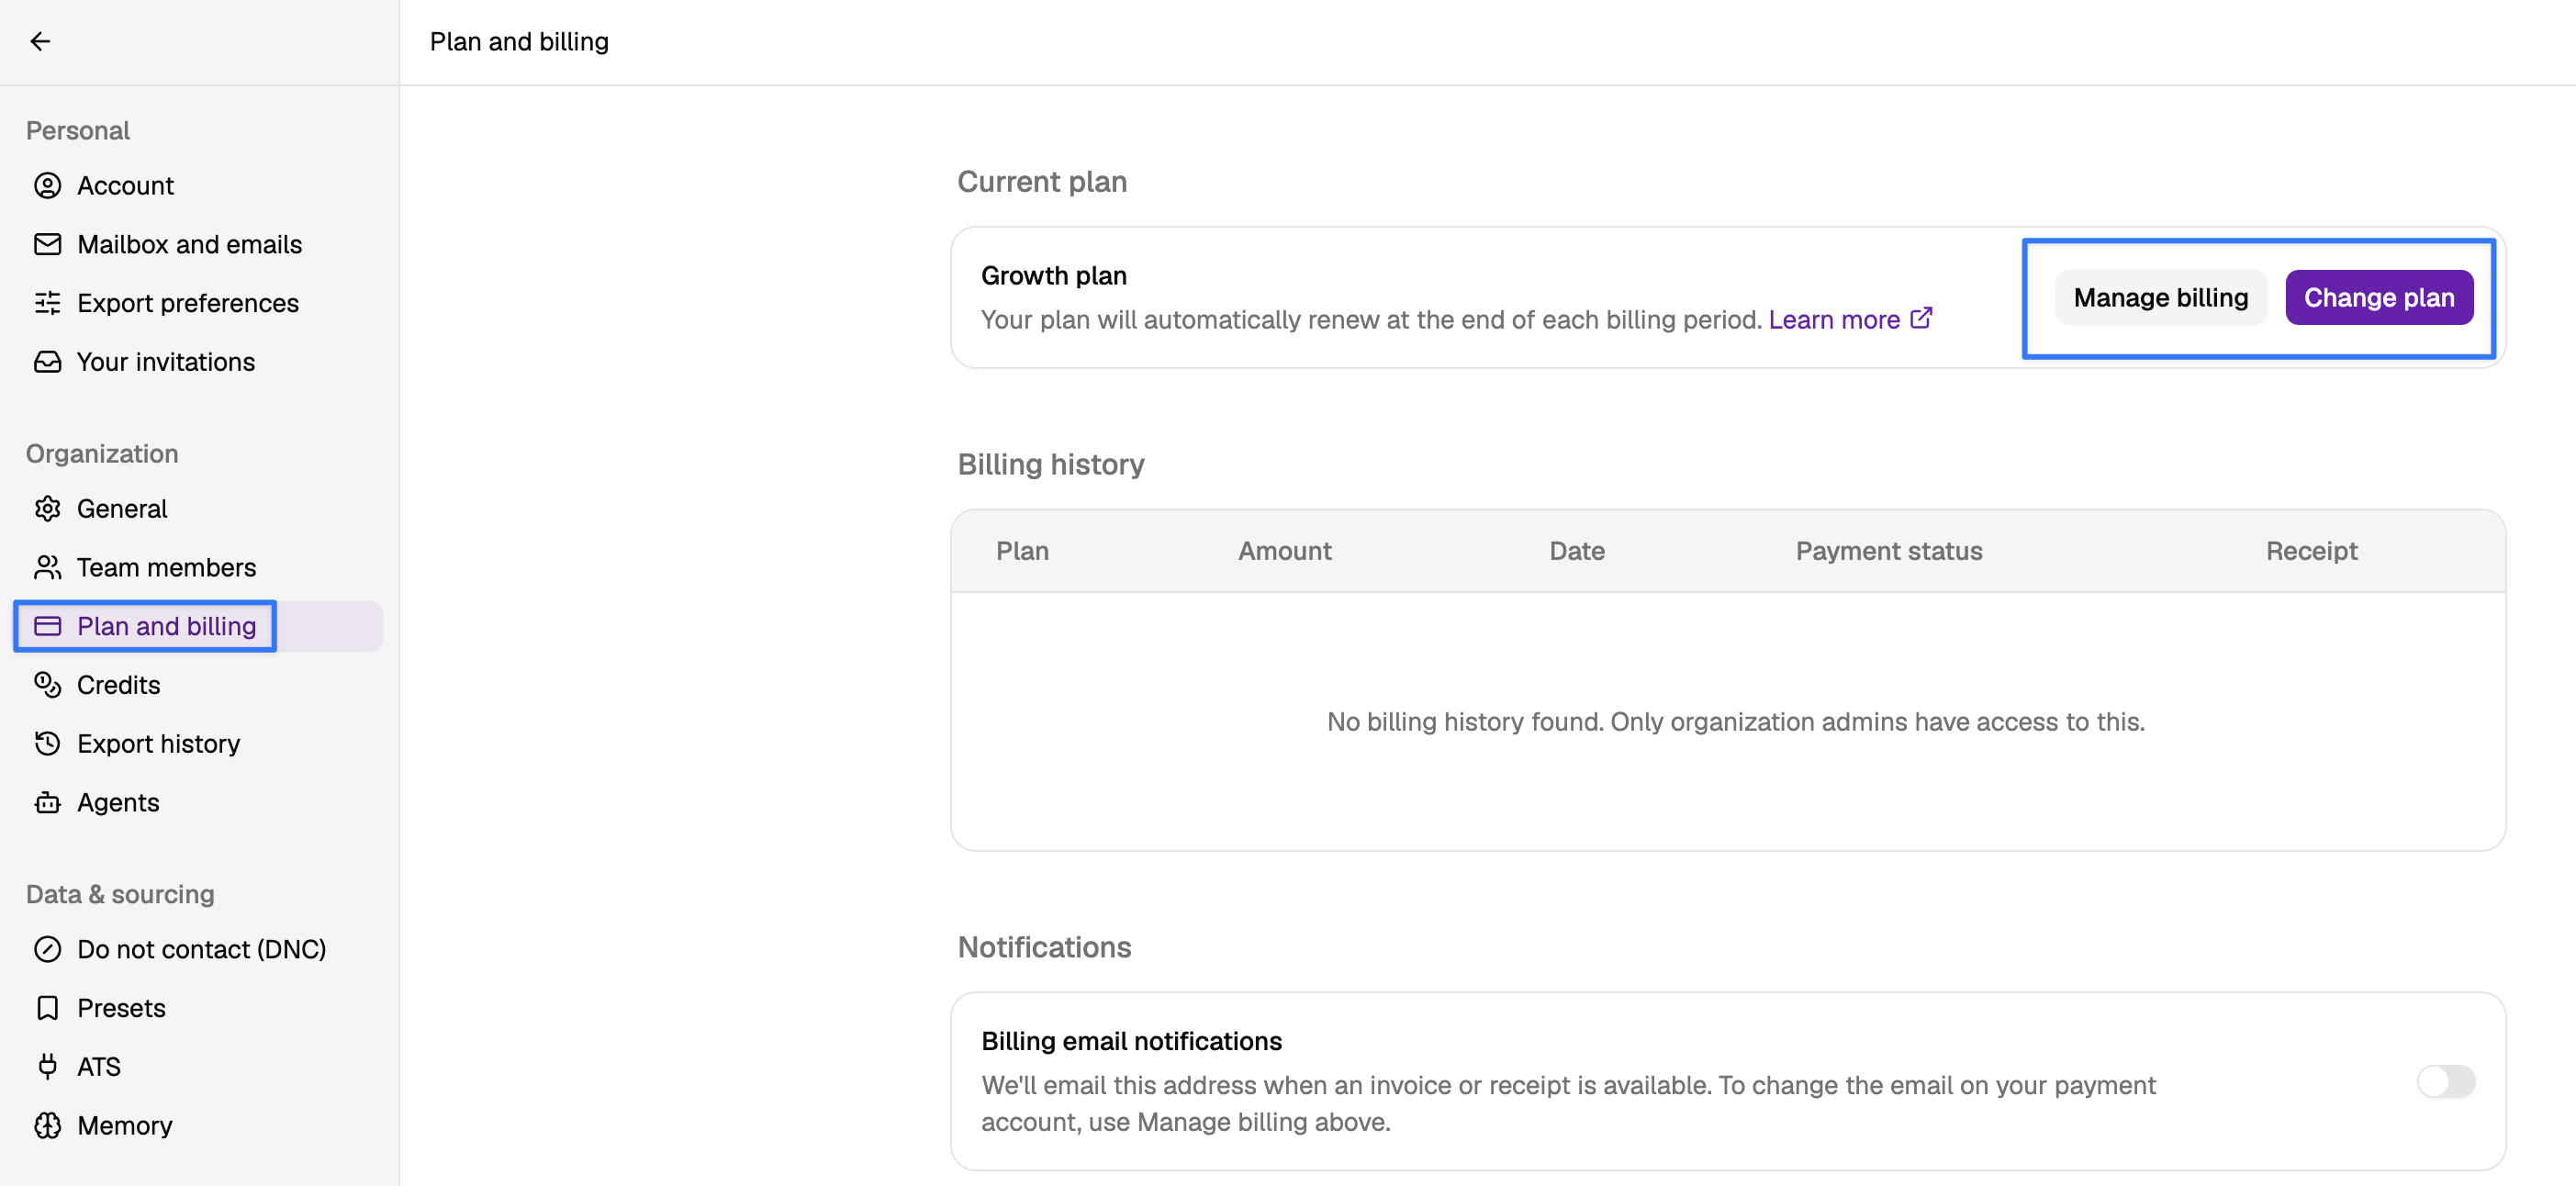This screenshot has height=1186, width=2576.
Task: Open General organization settings
Action: coord(198,508)
